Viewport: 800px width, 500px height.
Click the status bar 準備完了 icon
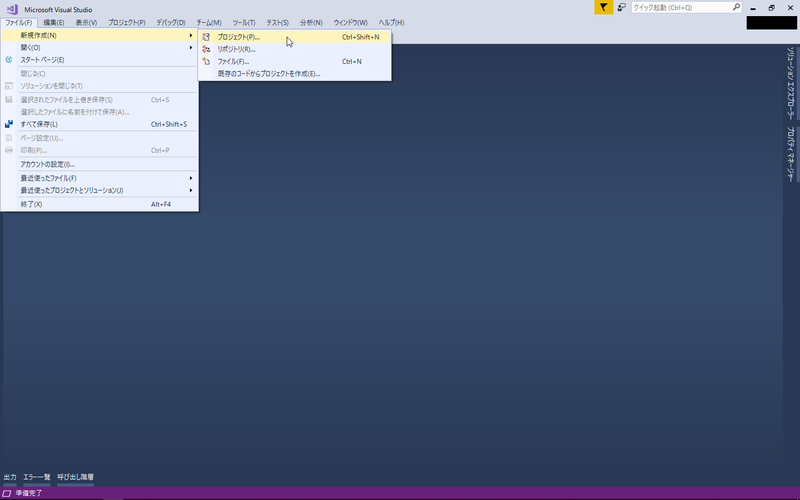[7, 493]
